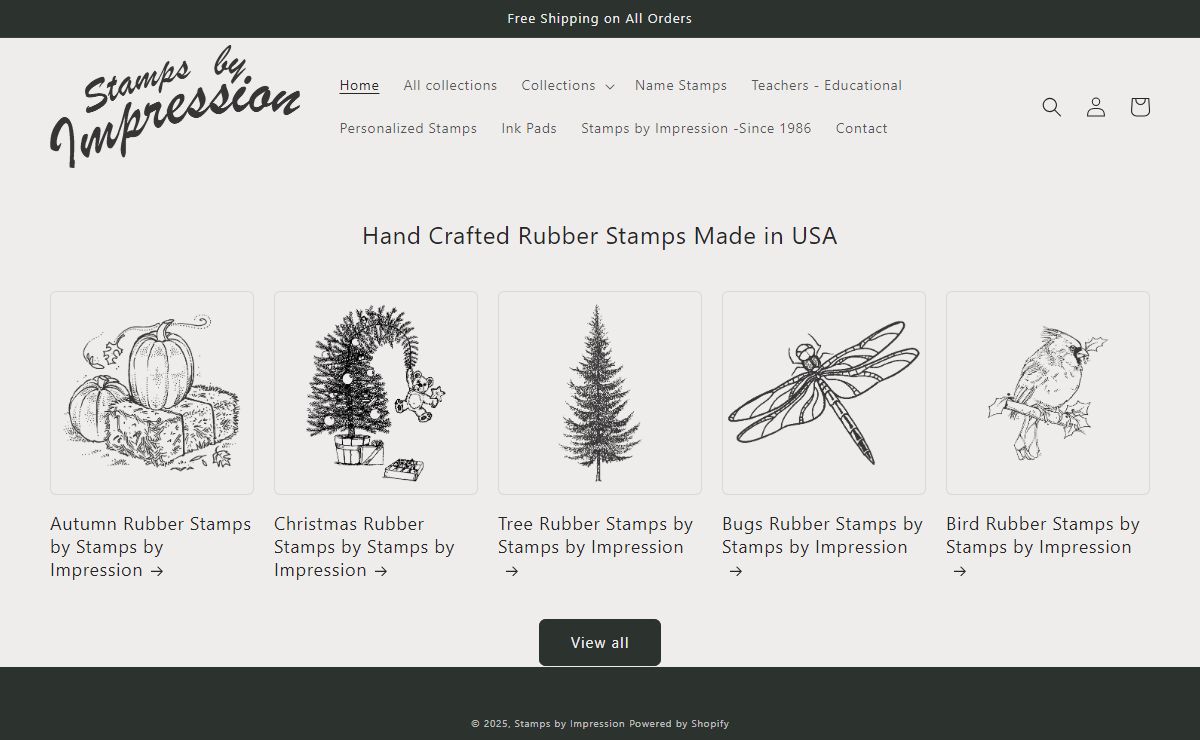Open the account login icon
Image resolution: width=1200 pixels, height=740 pixels.
click(x=1096, y=107)
